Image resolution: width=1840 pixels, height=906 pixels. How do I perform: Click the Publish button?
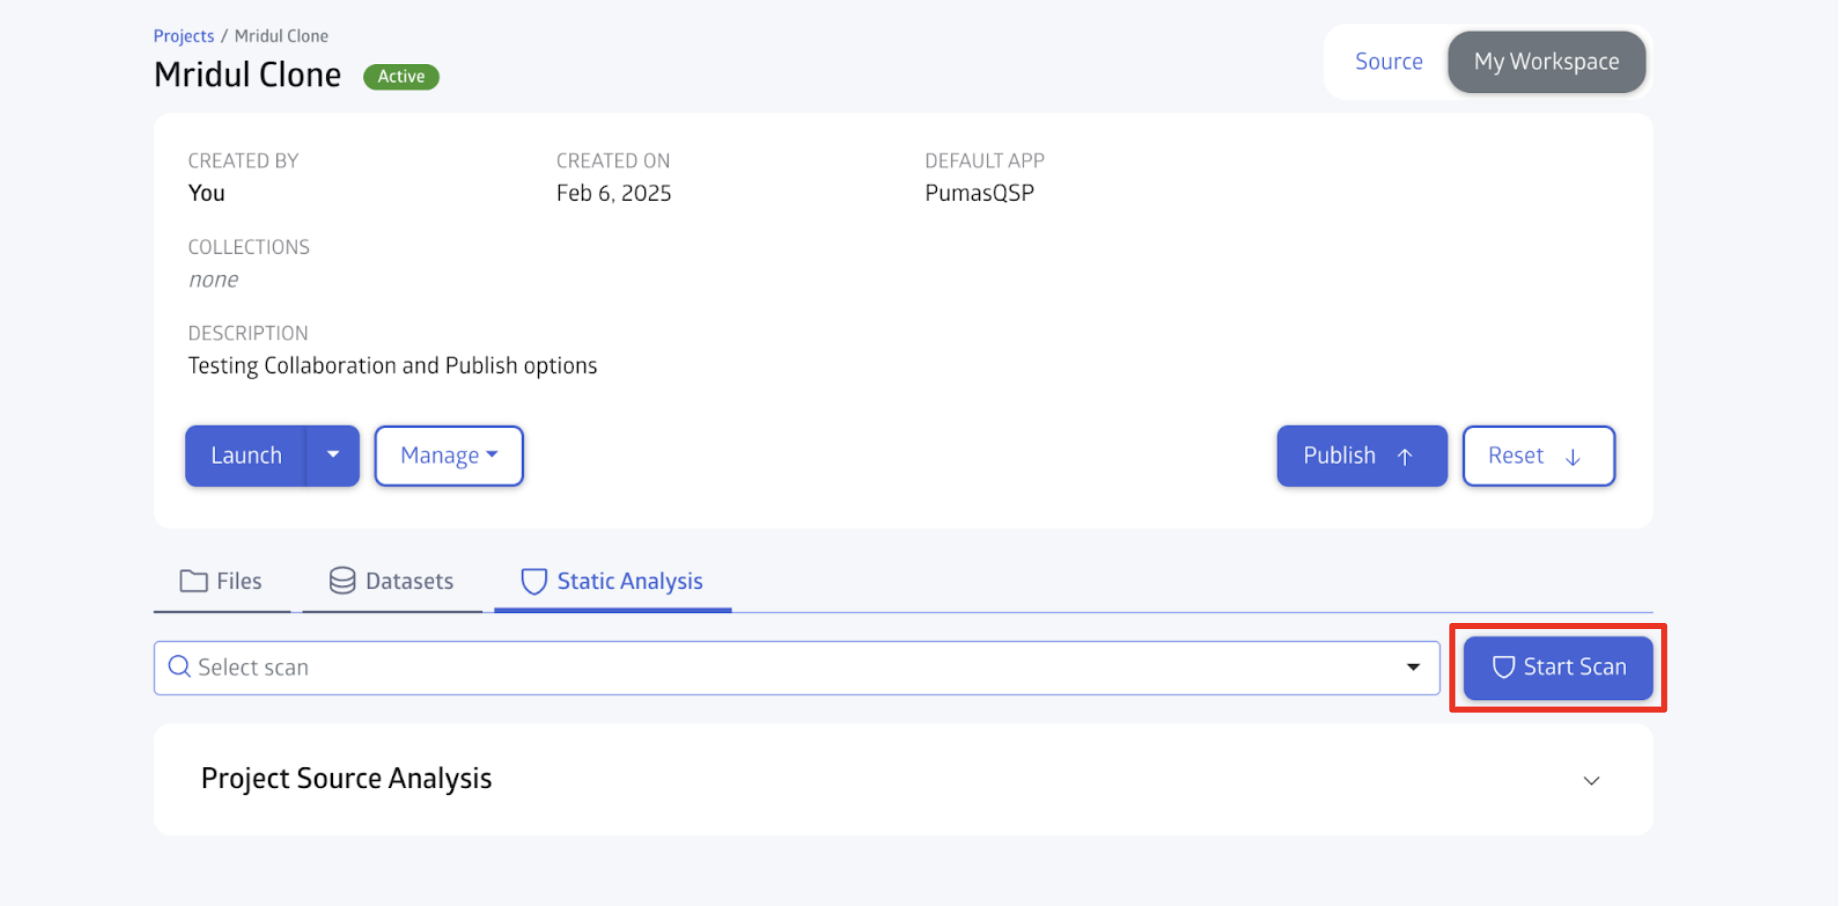click(1361, 456)
